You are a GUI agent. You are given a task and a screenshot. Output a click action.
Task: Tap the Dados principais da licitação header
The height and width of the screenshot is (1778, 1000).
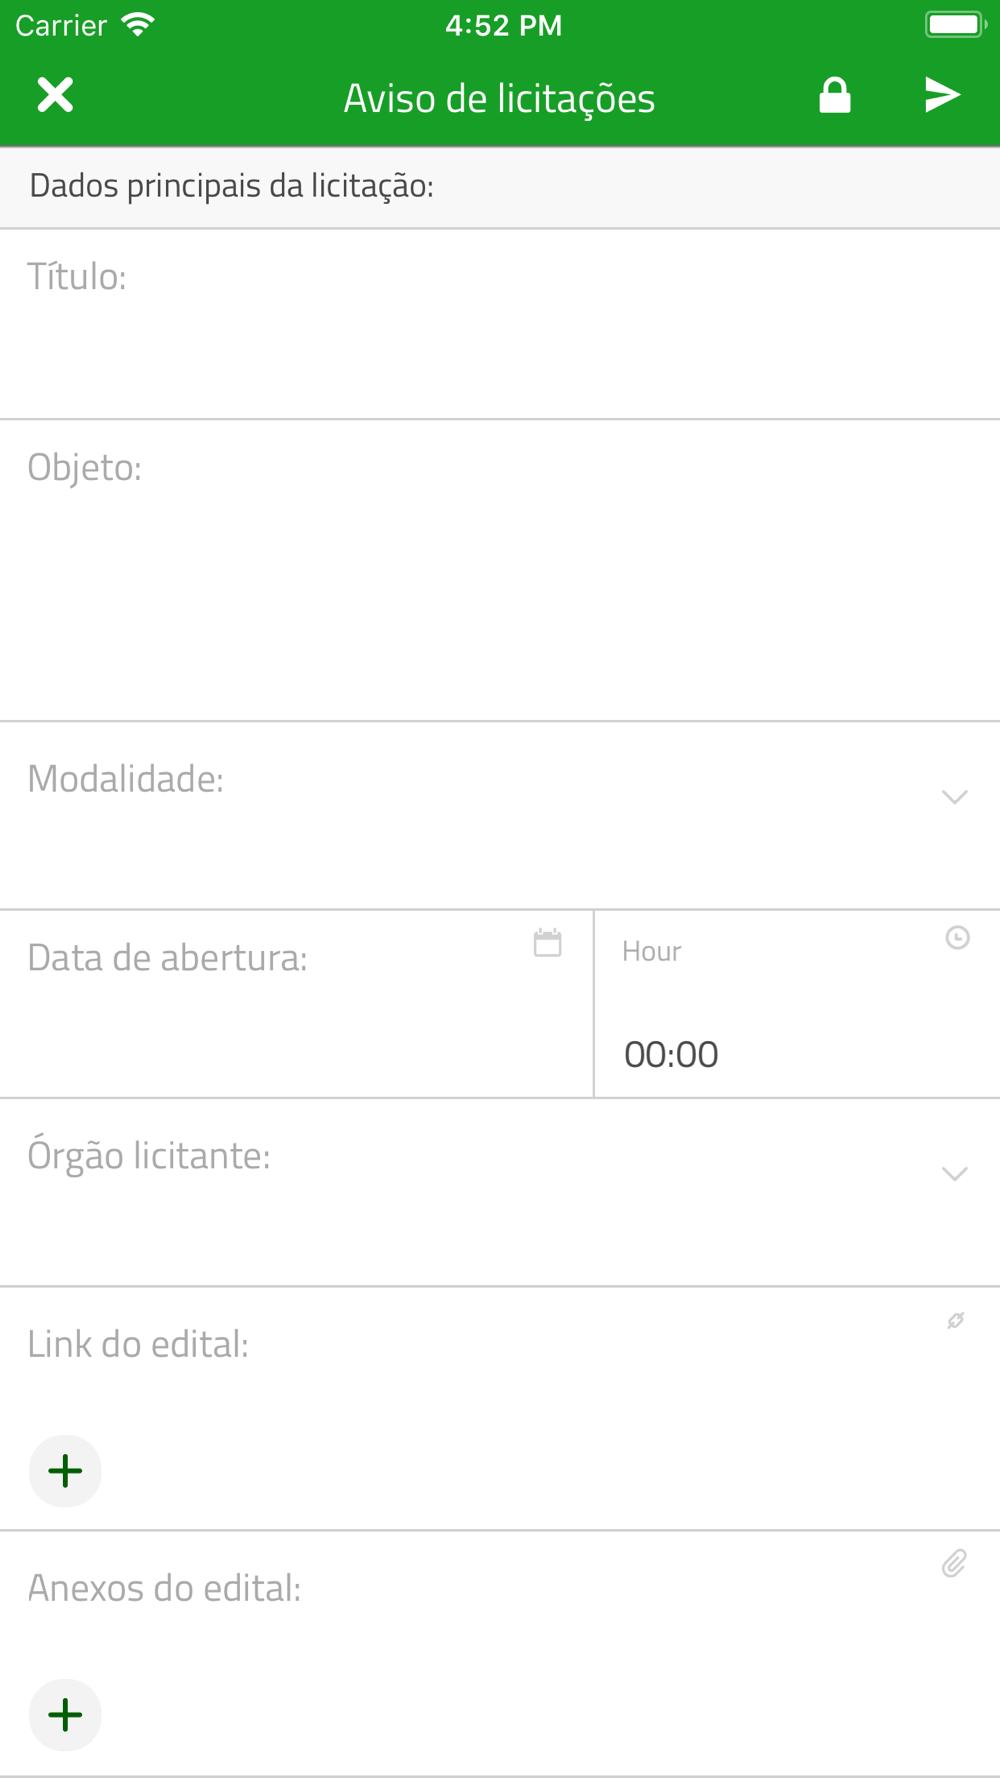coord(231,186)
